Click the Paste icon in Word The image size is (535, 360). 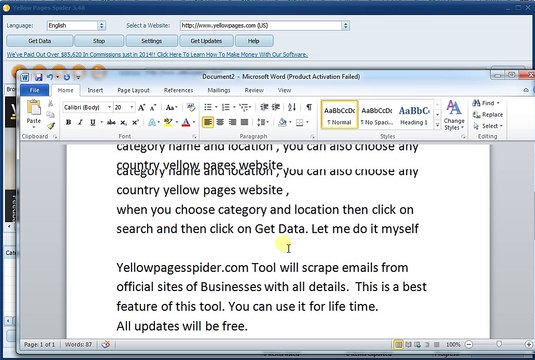click(33, 108)
